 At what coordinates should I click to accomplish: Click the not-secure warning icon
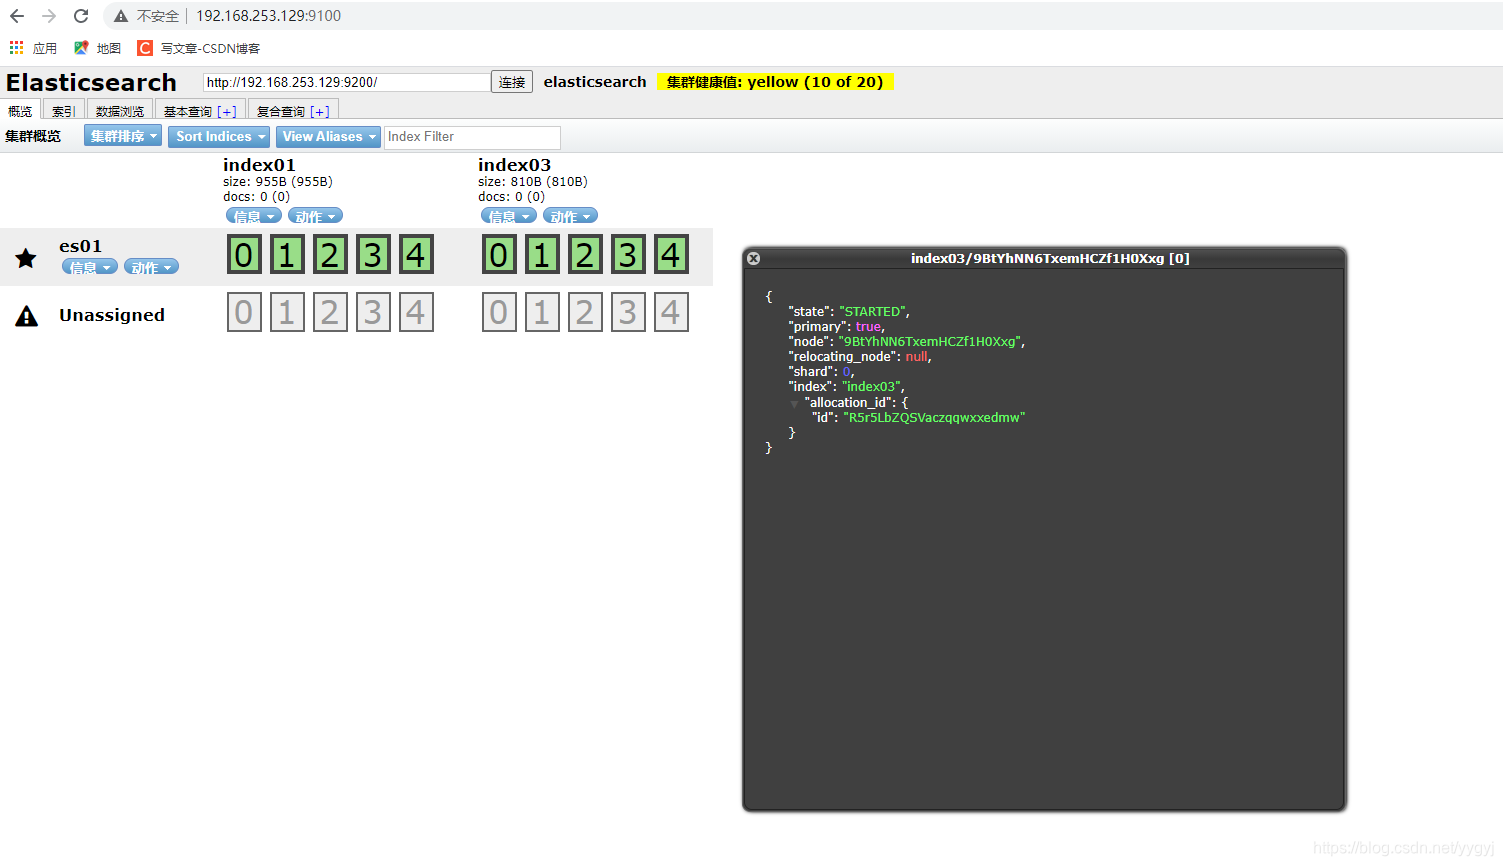tap(121, 16)
